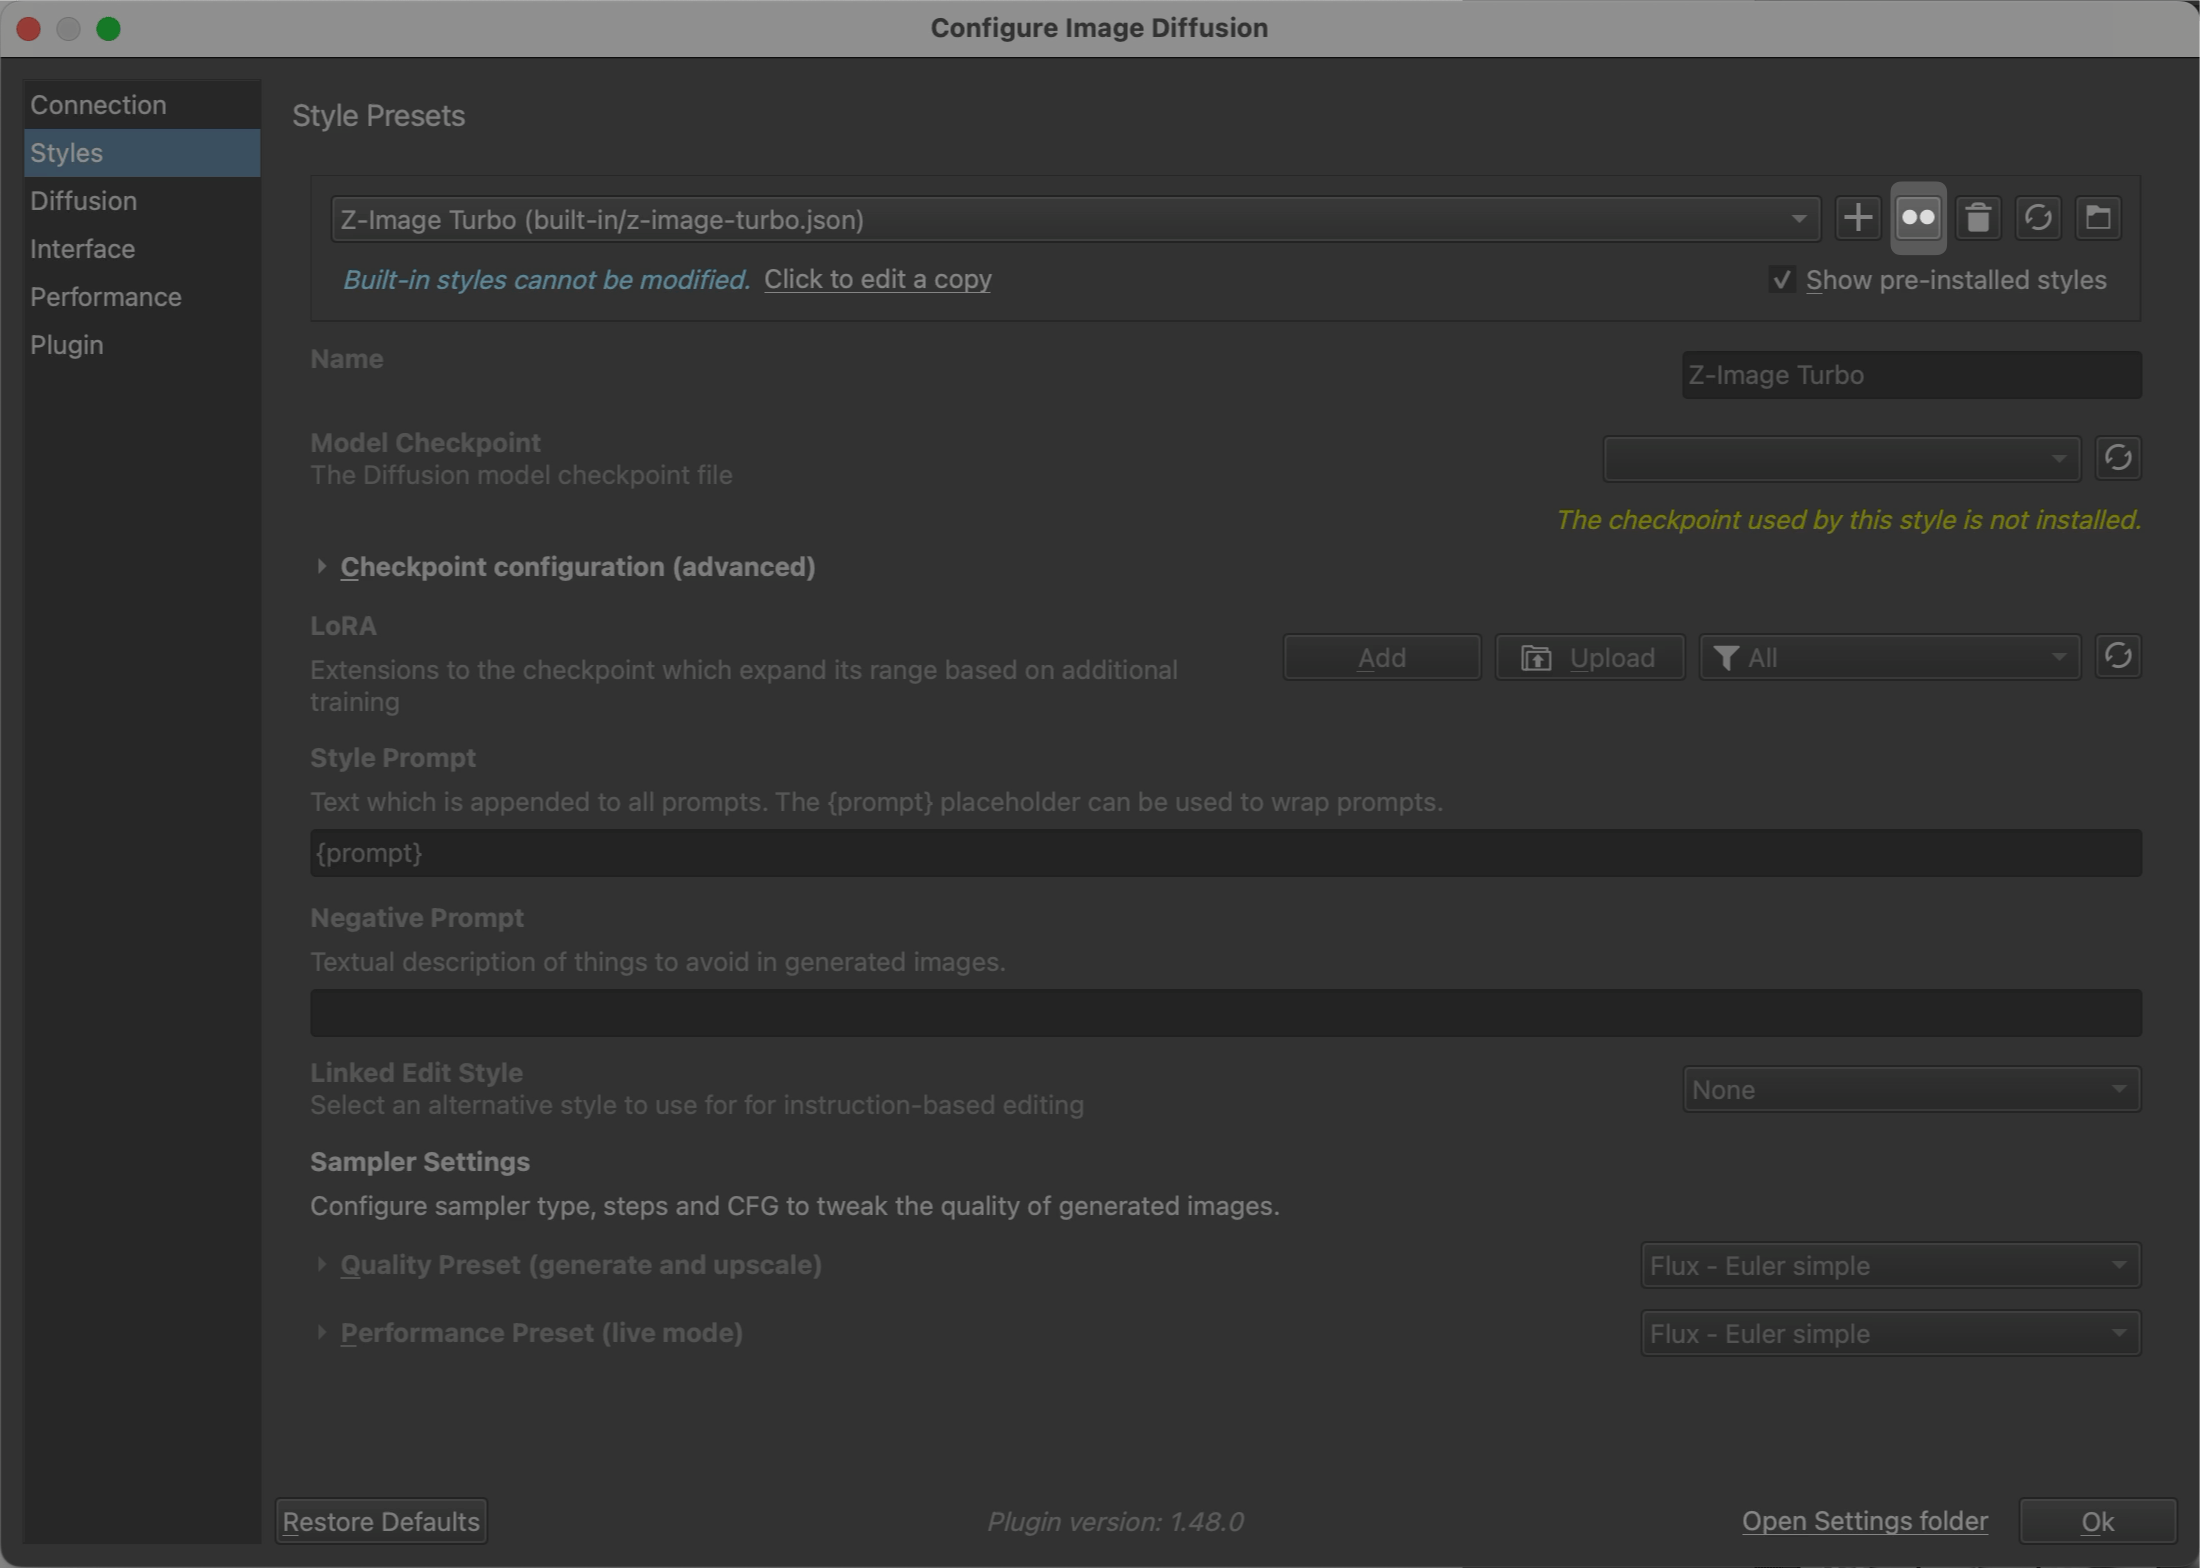The width and height of the screenshot is (2200, 1568).
Task: Click the Restore Defaults button
Action: click(x=381, y=1521)
